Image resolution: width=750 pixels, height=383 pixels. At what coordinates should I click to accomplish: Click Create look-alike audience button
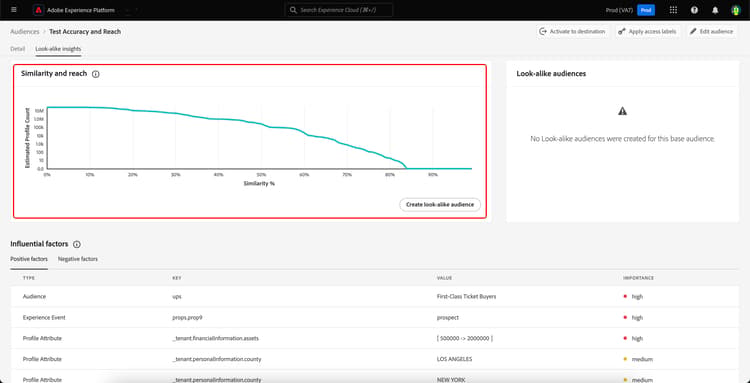tap(440, 205)
